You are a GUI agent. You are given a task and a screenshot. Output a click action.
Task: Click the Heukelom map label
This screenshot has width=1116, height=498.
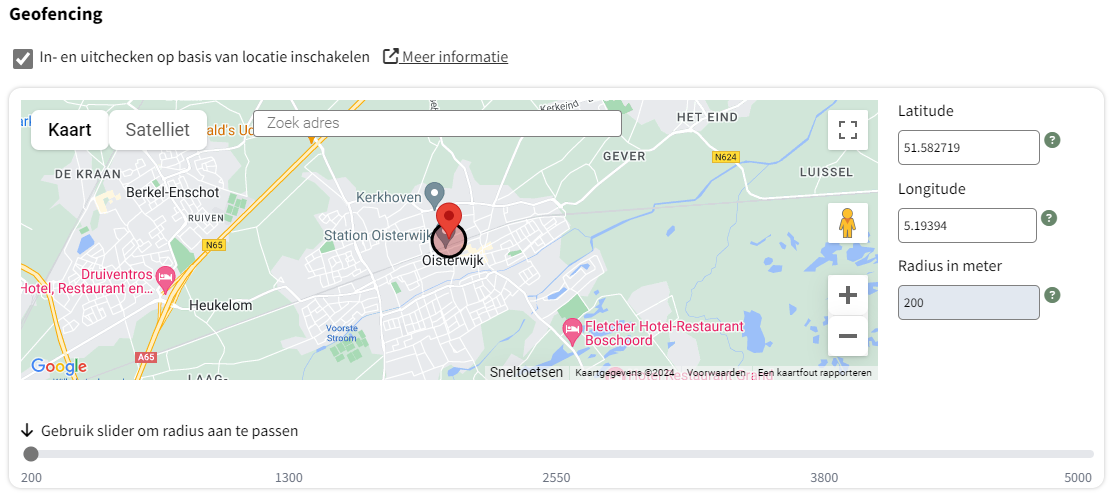pos(221,305)
